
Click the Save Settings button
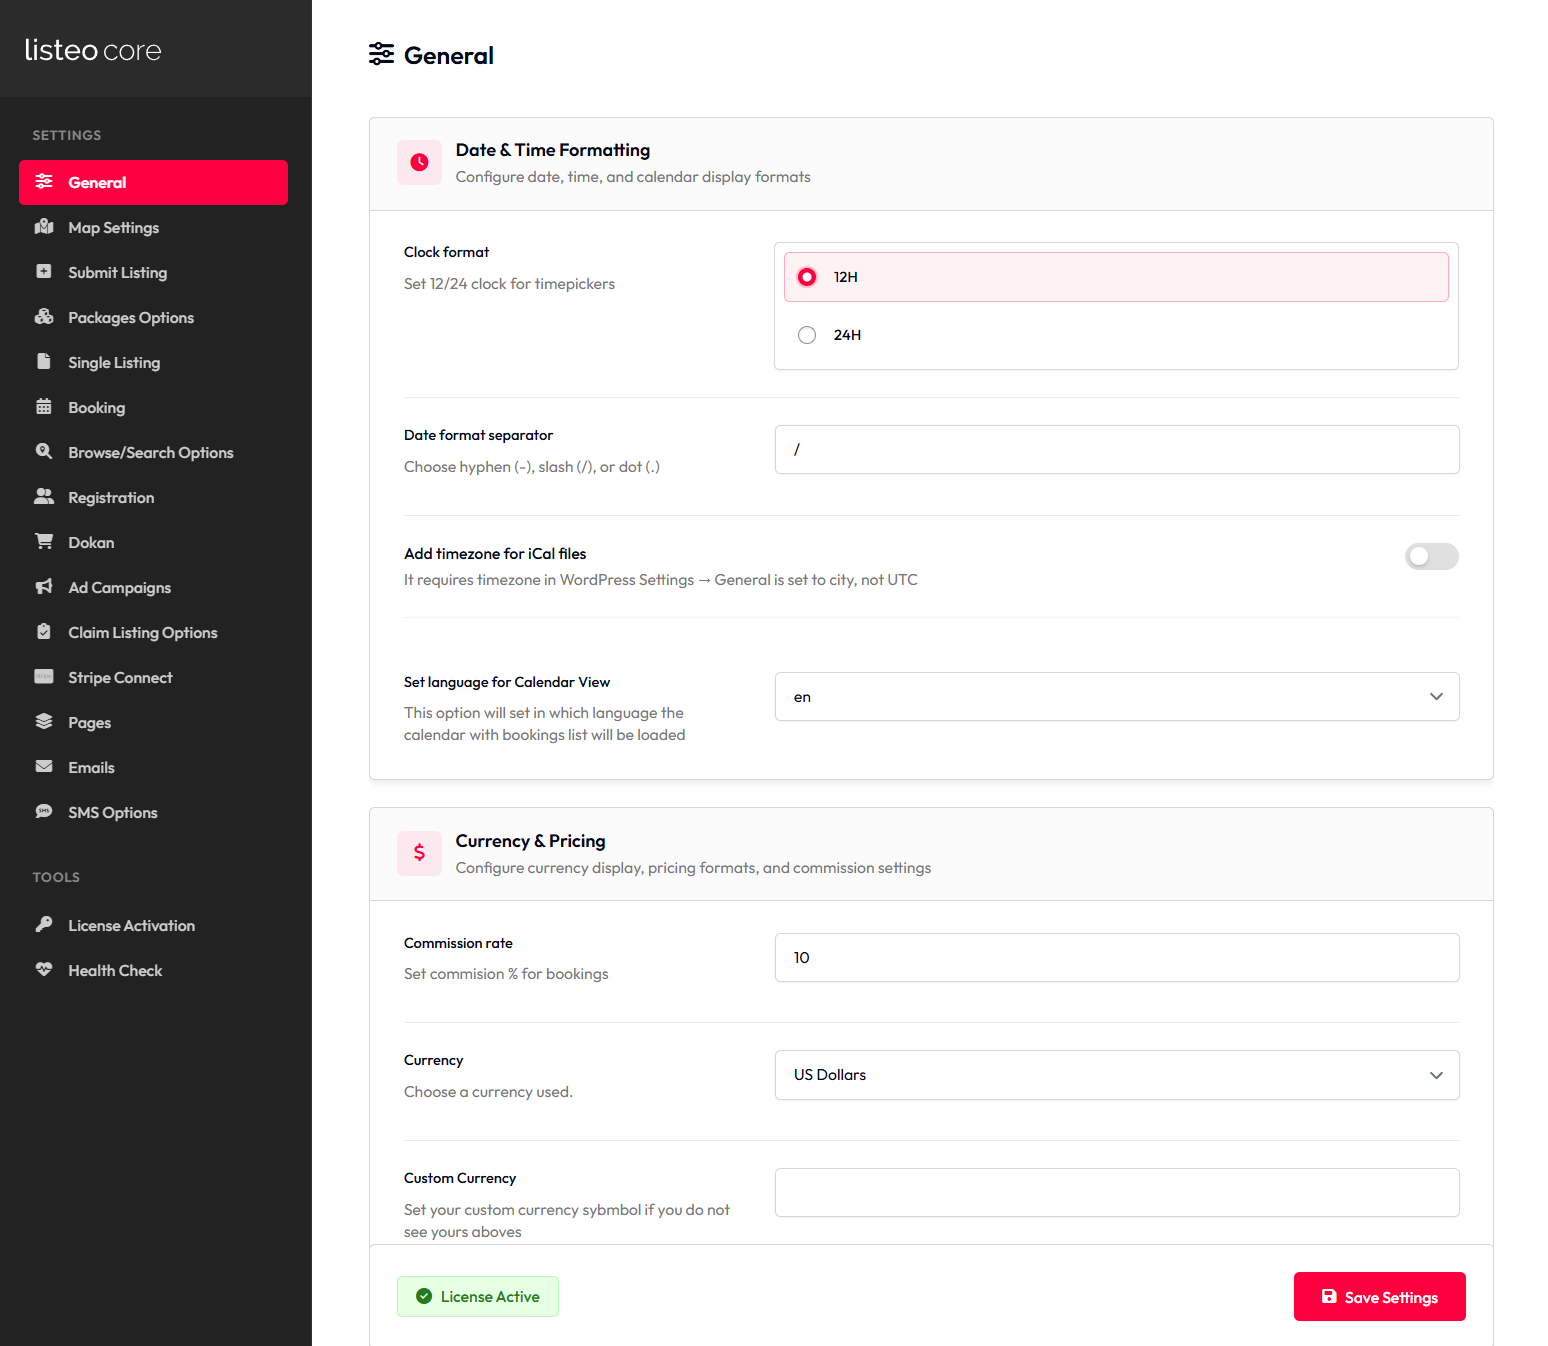point(1379,1297)
